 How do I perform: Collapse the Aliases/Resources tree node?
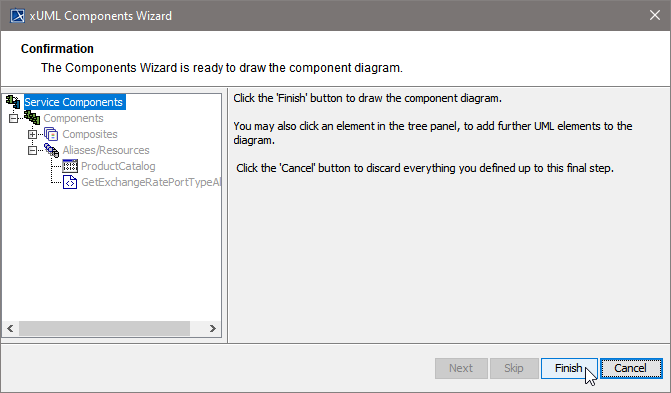tap(32, 150)
